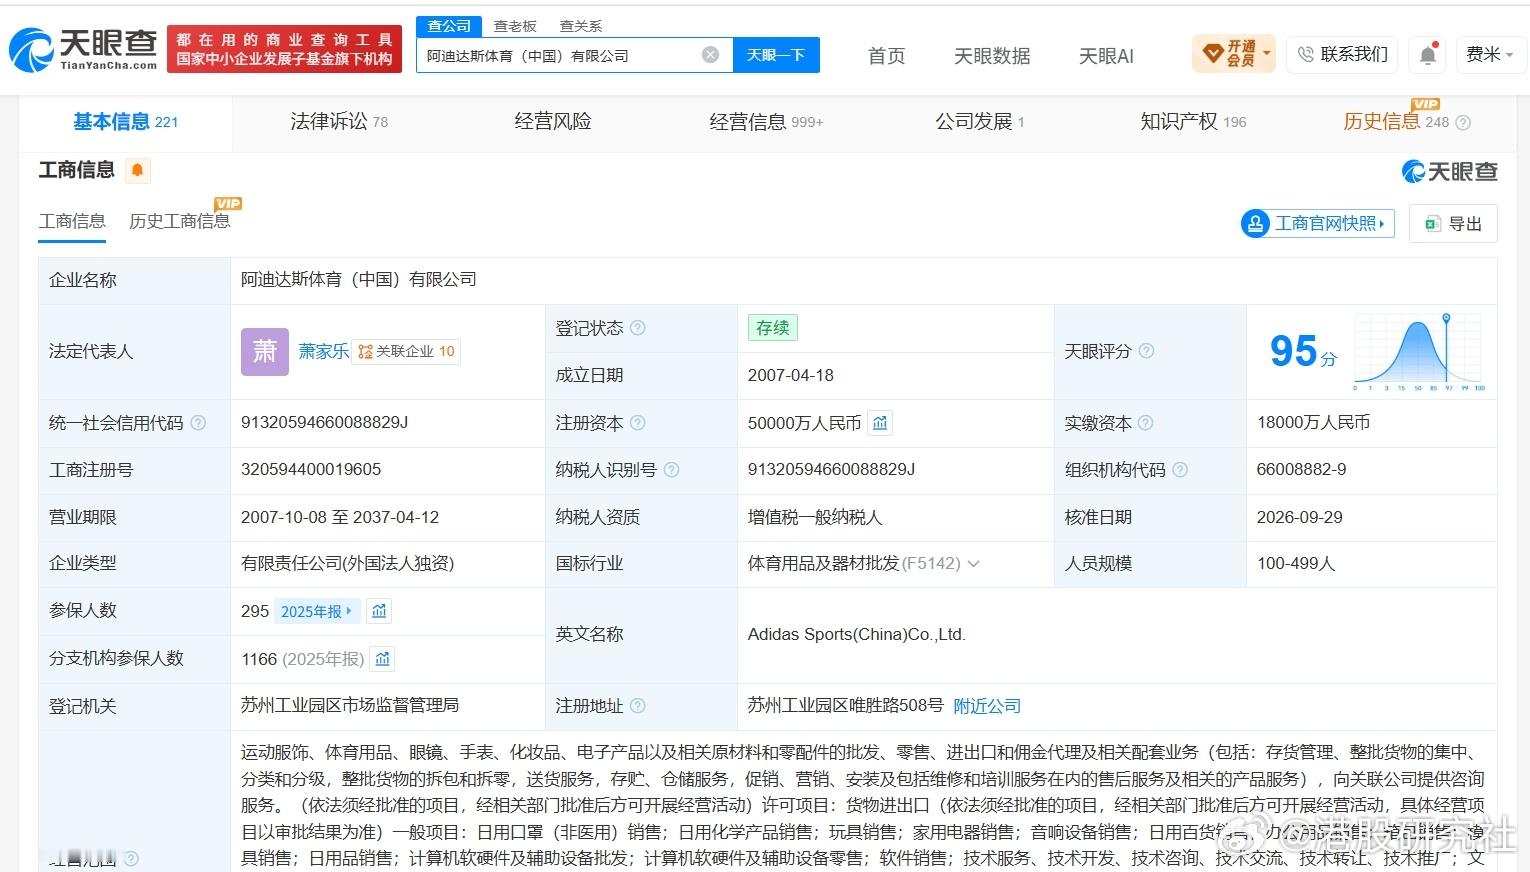
Task: Click the 天眼一下 search button
Action: coord(776,55)
